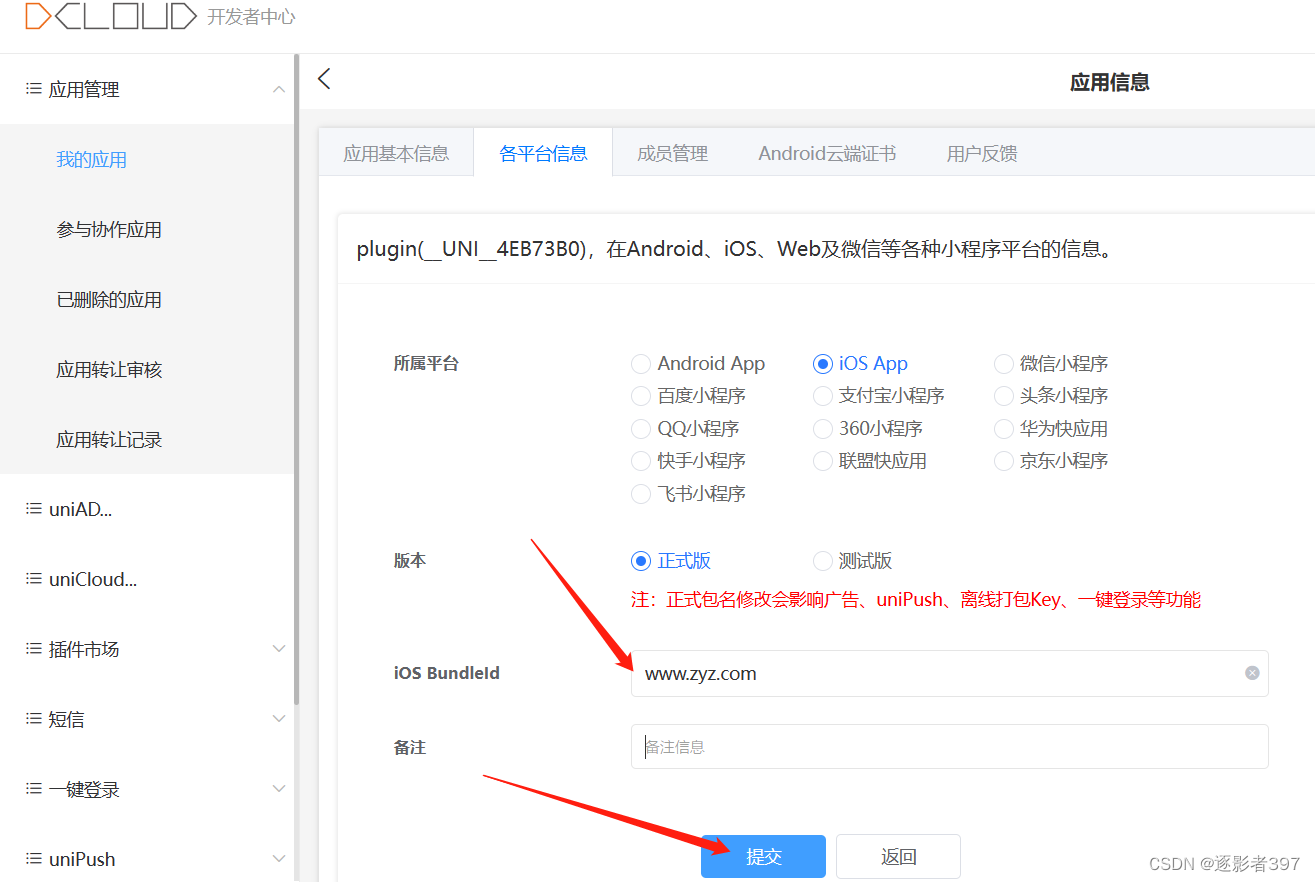Click the blue 提交 button
The width and height of the screenshot is (1315, 882).
(763, 857)
